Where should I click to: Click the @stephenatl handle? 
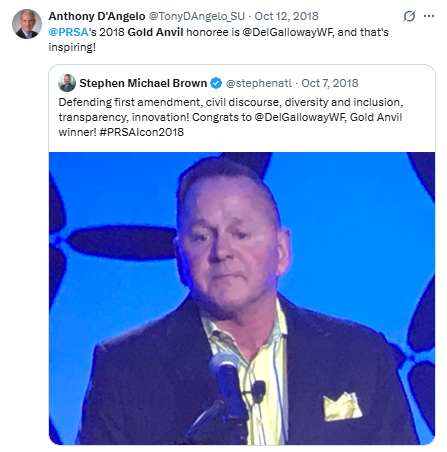[259, 83]
